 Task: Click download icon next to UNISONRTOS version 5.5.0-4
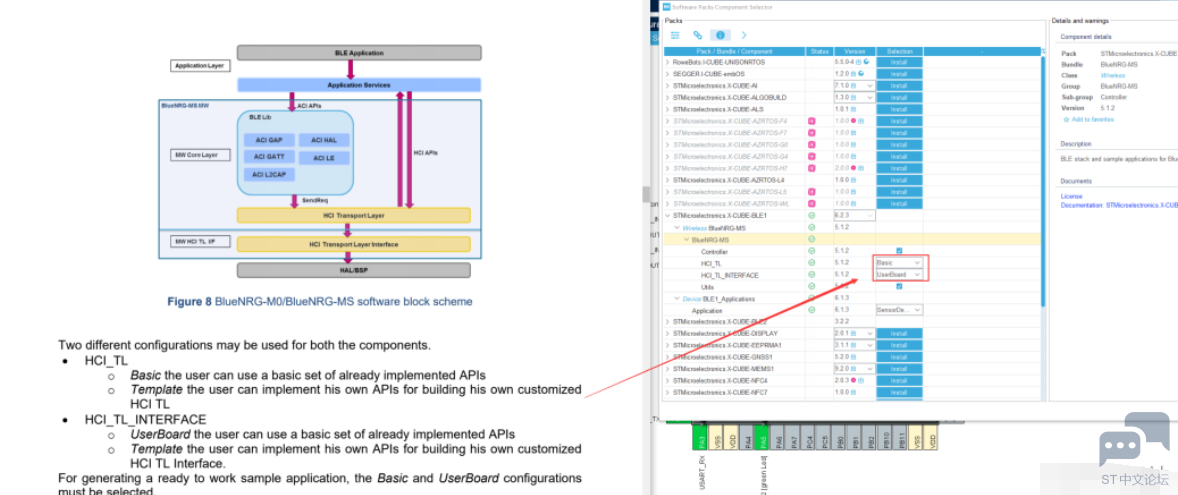coord(861,62)
